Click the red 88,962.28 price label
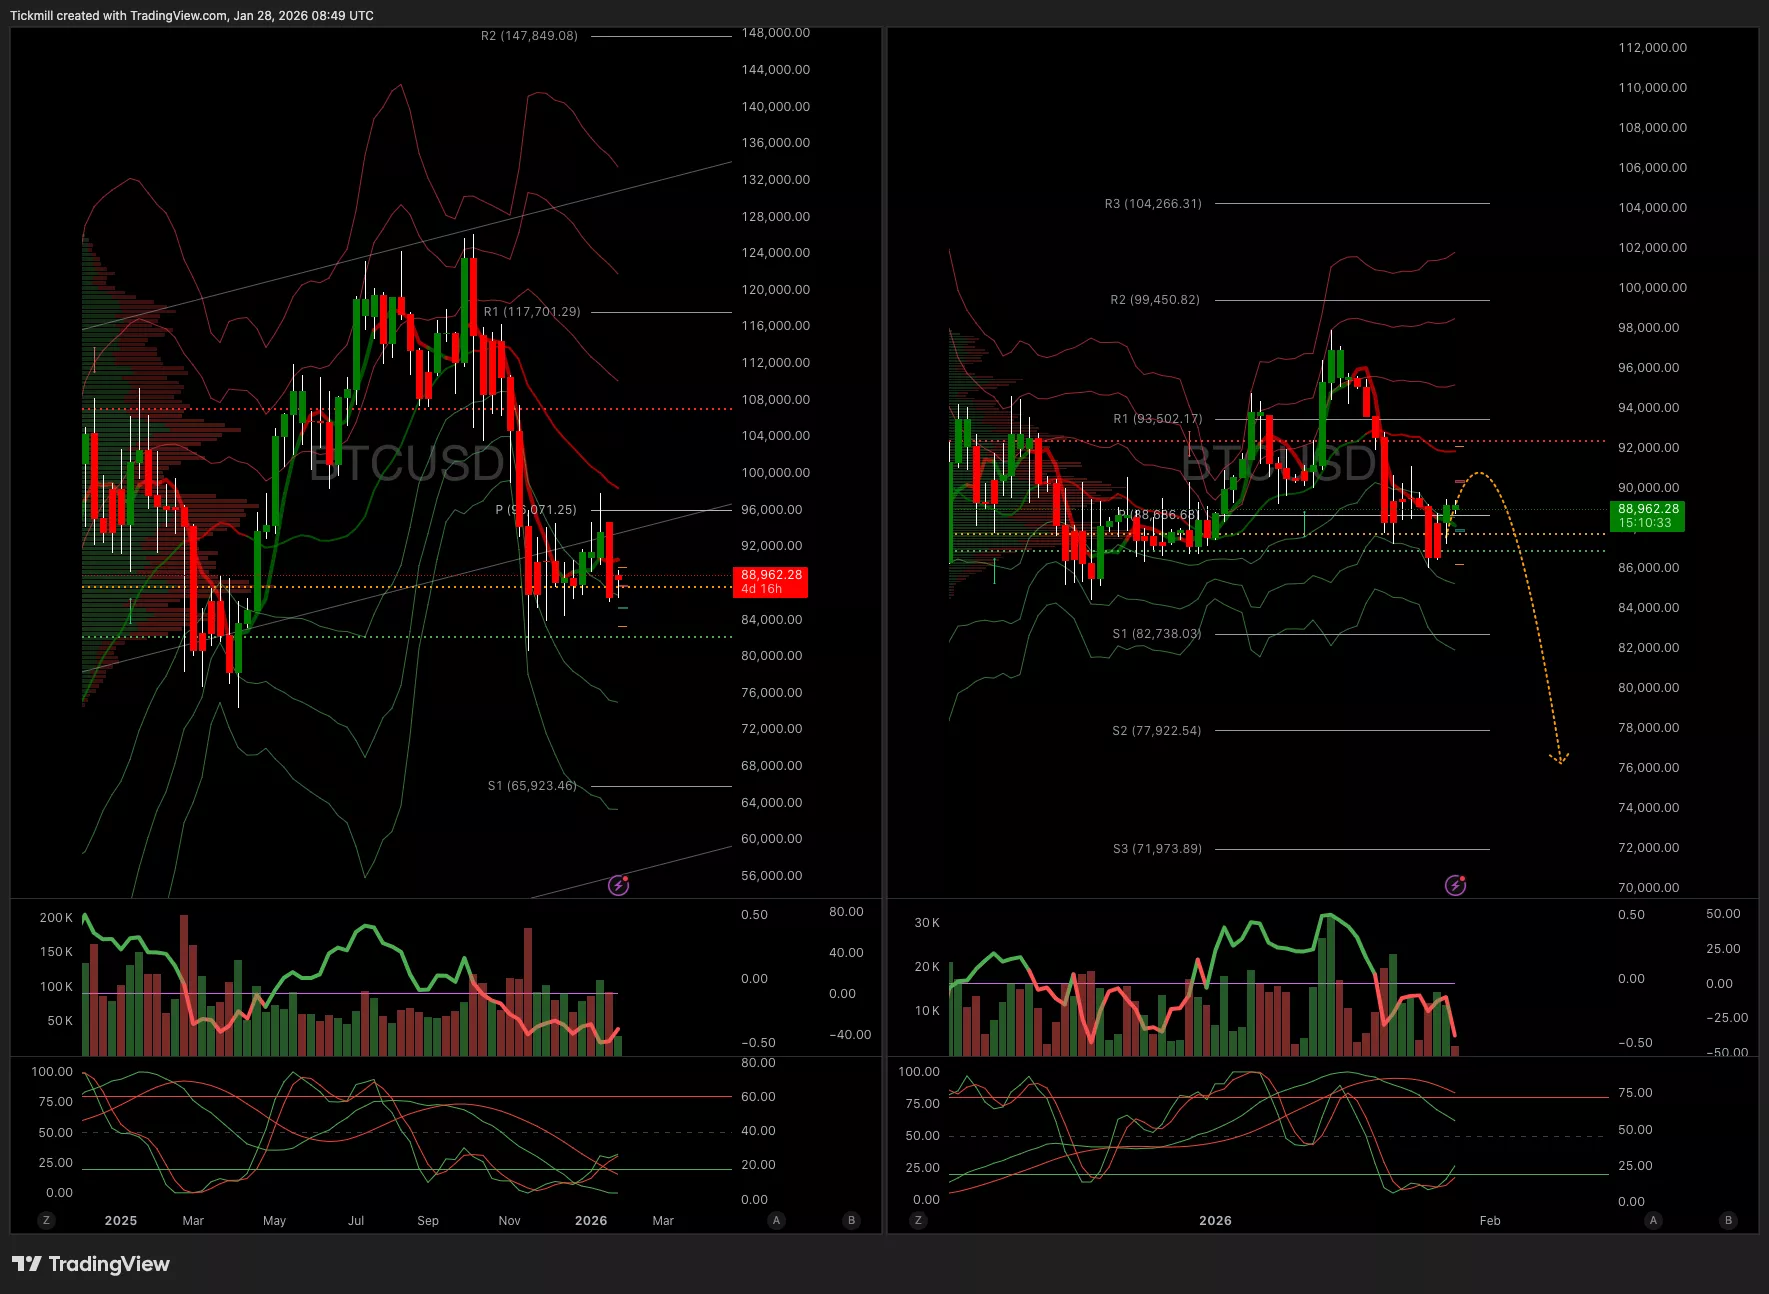The height and width of the screenshot is (1294, 1769). tap(770, 581)
